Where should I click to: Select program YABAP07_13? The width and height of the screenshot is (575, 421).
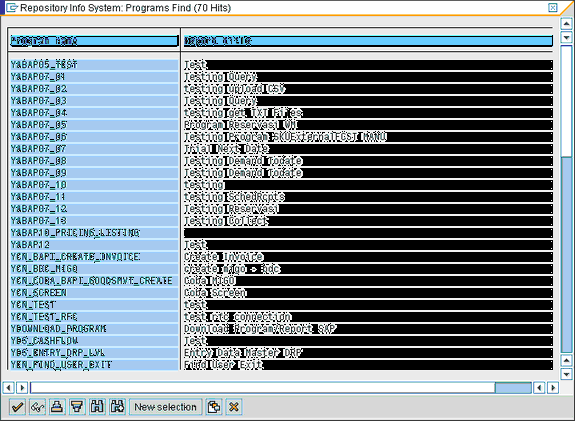point(94,221)
